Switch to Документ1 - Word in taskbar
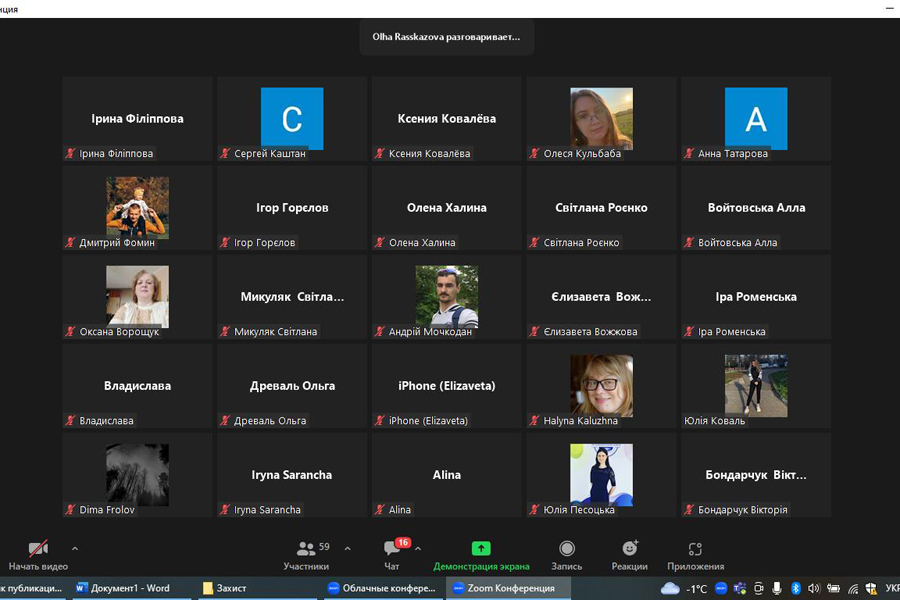900x600 pixels. [x=122, y=588]
